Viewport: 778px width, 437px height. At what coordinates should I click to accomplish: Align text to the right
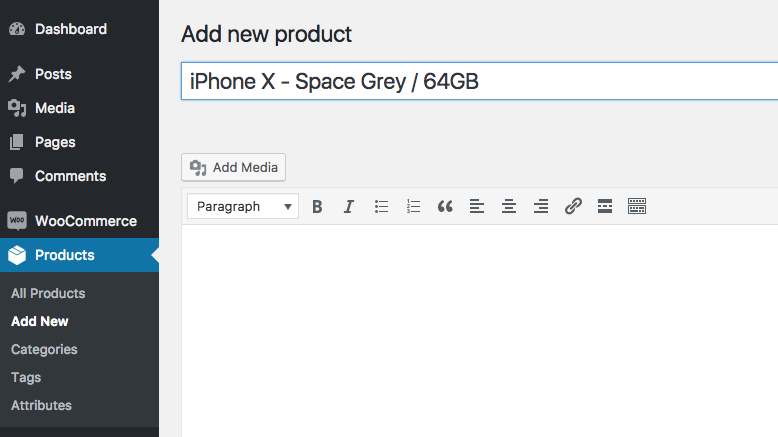pyautogui.click(x=541, y=207)
